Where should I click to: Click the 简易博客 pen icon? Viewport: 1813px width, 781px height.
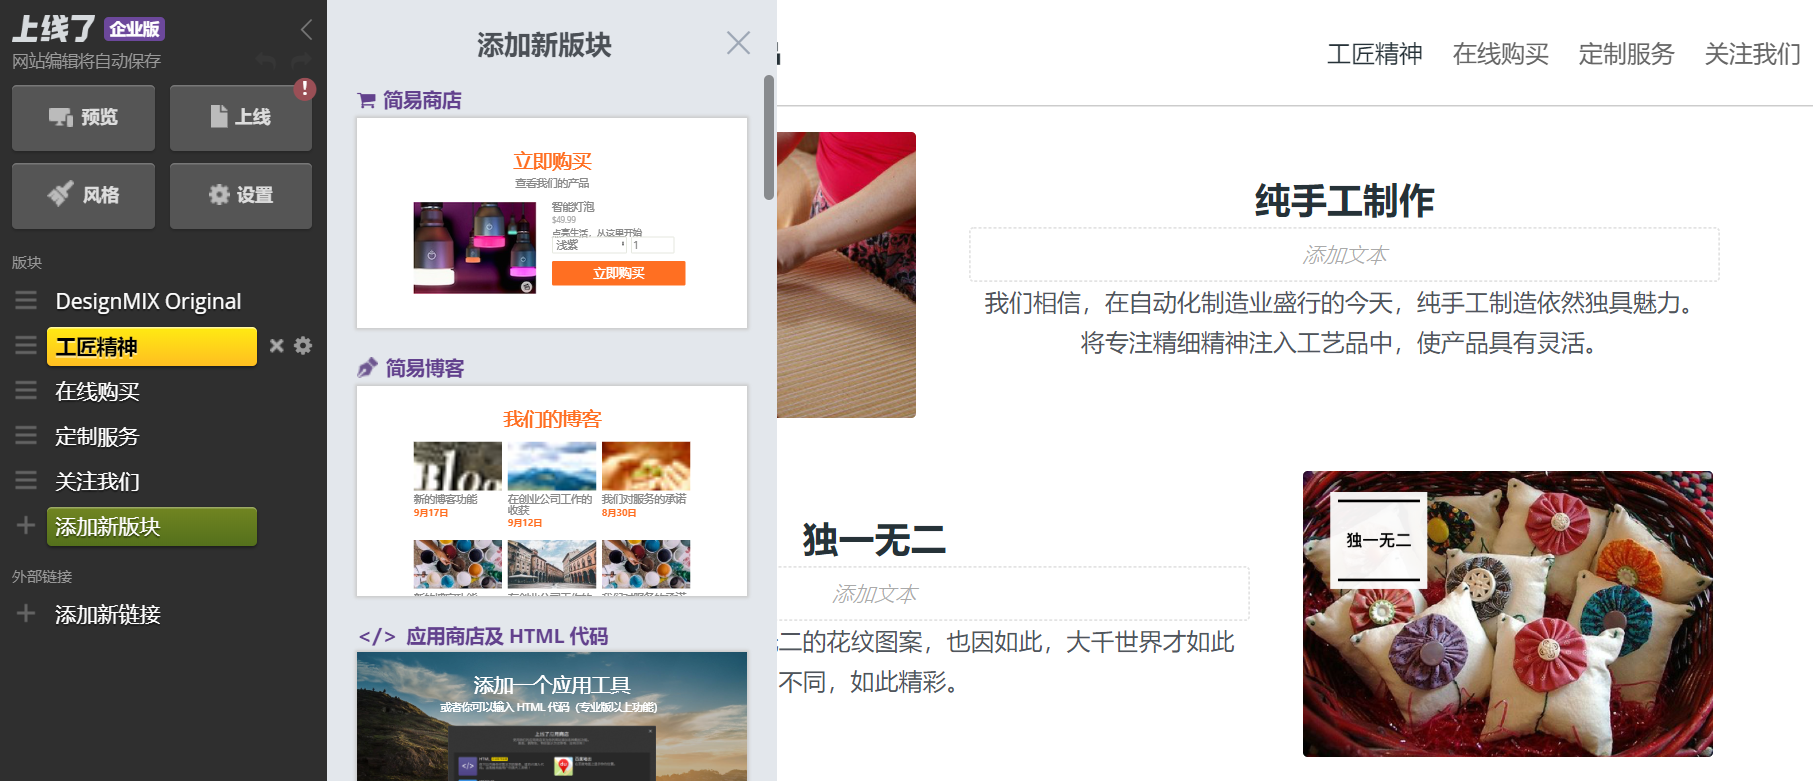point(367,369)
